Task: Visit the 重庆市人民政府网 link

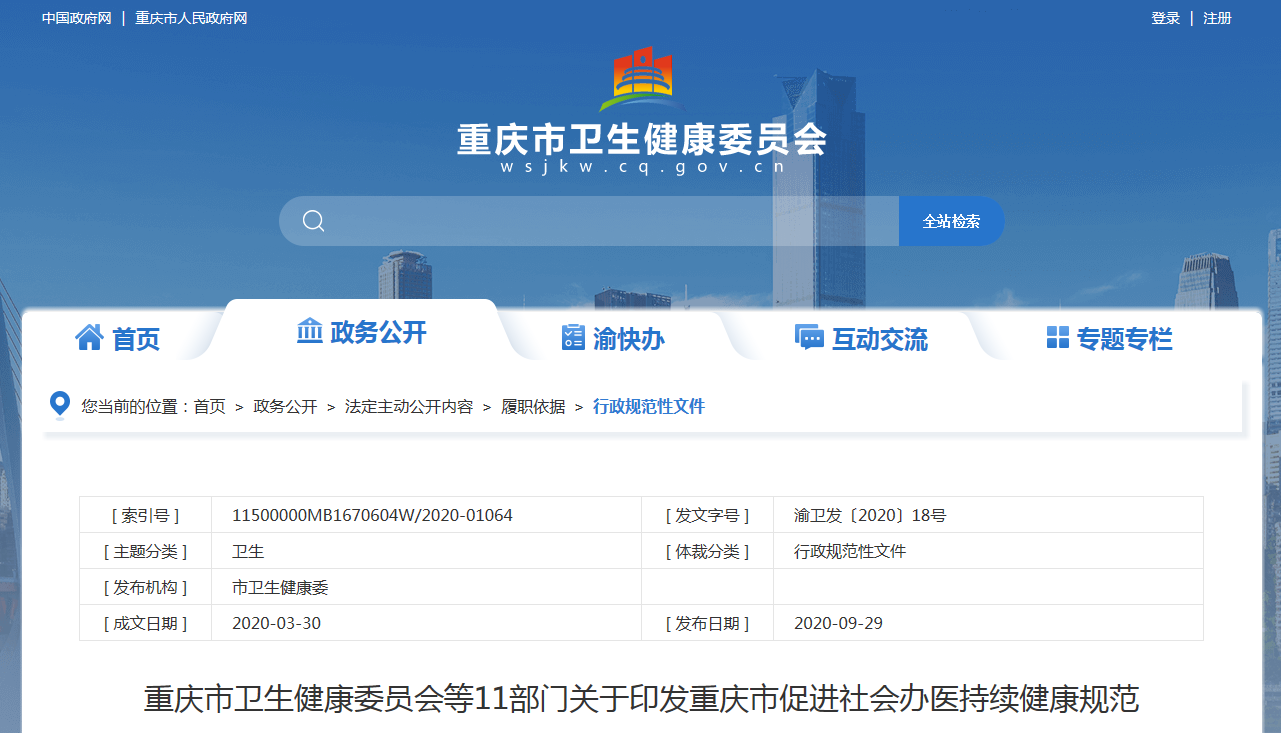Action: pyautogui.click(x=191, y=18)
